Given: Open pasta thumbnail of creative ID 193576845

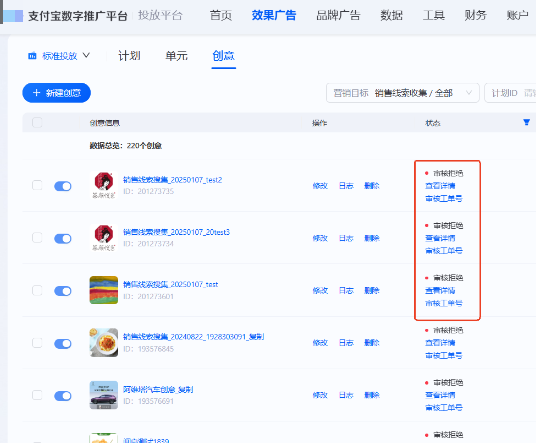Looking at the screenshot, I should pos(104,343).
